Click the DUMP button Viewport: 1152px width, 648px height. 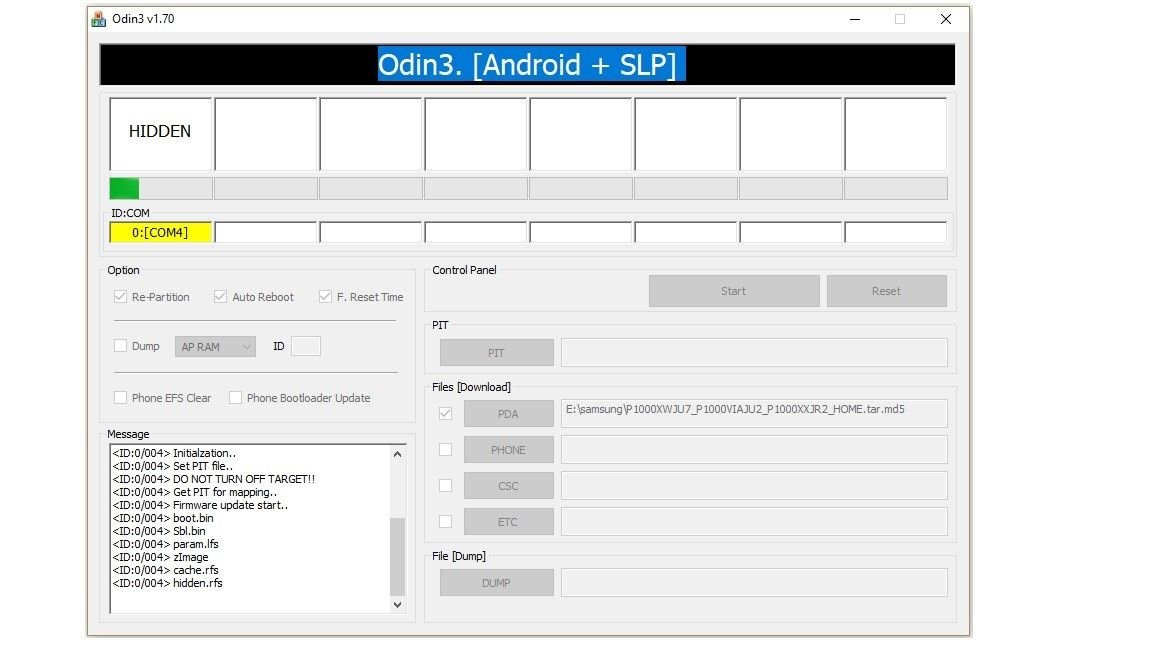tap(497, 583)
